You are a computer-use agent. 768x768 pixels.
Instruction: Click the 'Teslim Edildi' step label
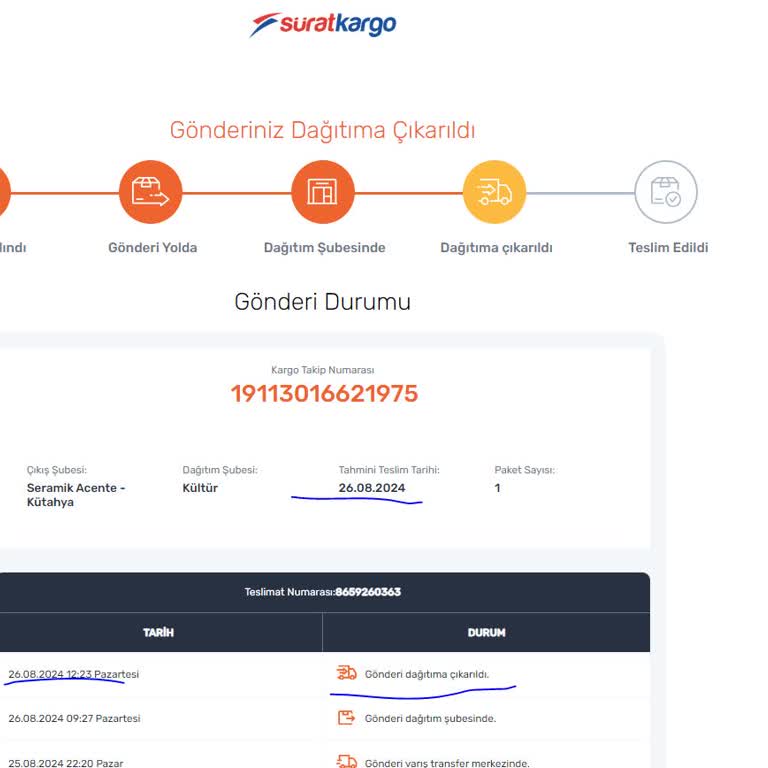(668, 247)
